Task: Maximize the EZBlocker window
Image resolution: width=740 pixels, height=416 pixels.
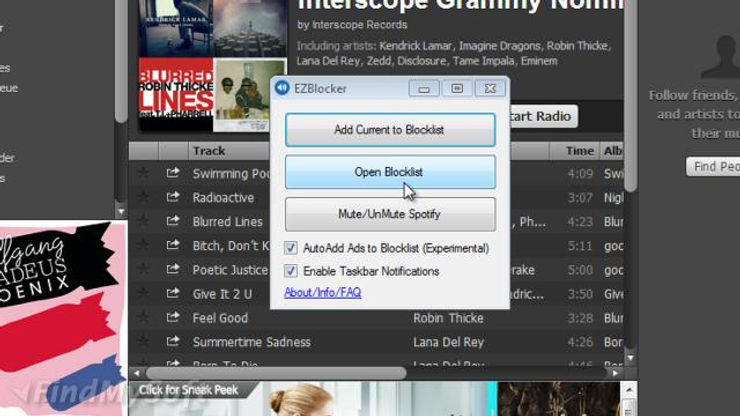Action: coord(457,88)
